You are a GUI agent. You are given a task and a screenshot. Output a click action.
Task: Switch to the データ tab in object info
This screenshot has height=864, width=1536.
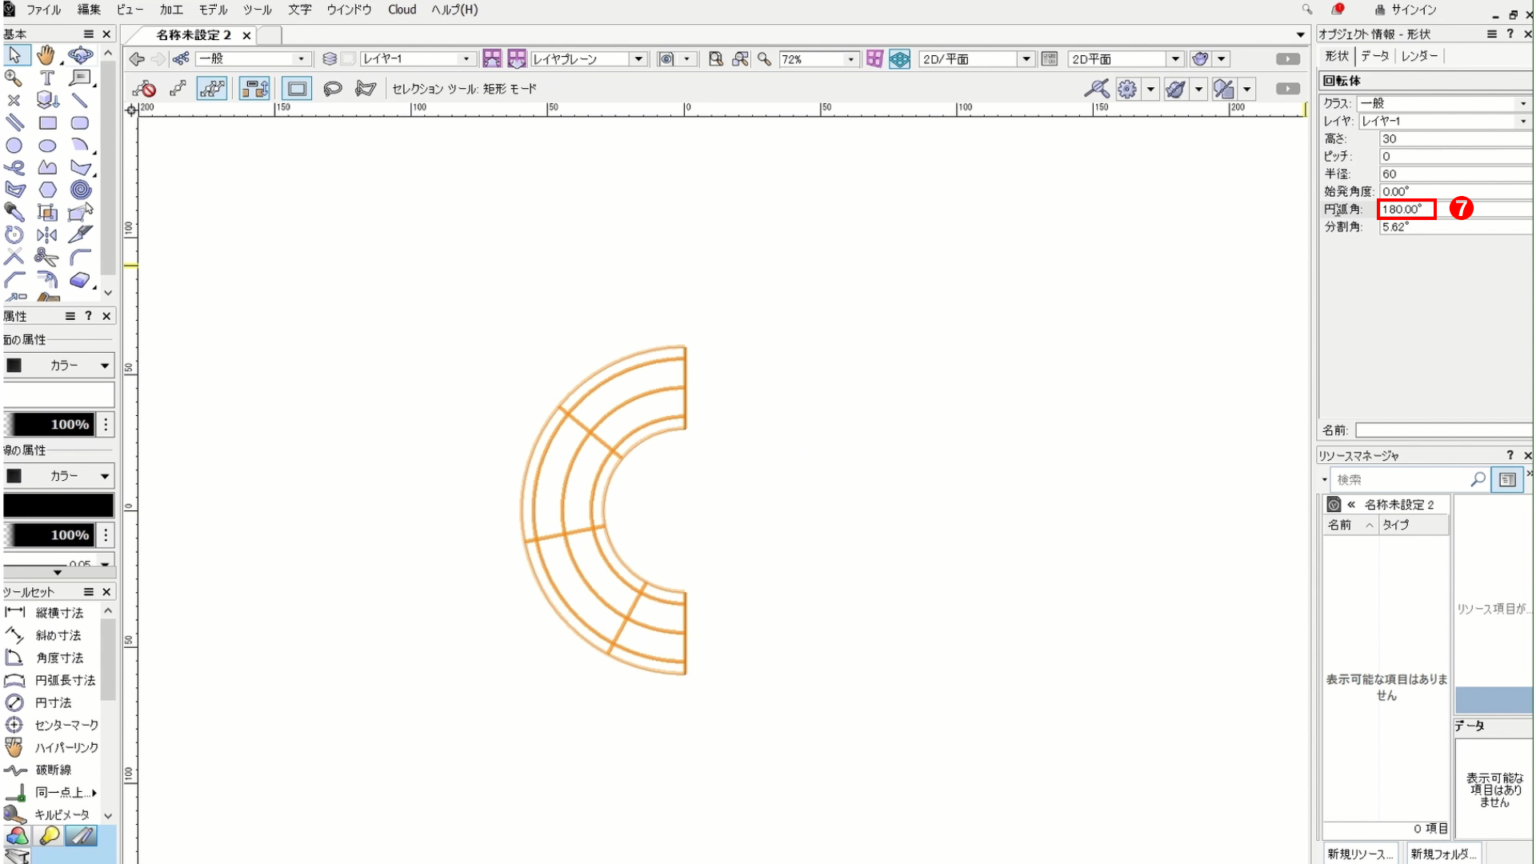click(1373, 56)
